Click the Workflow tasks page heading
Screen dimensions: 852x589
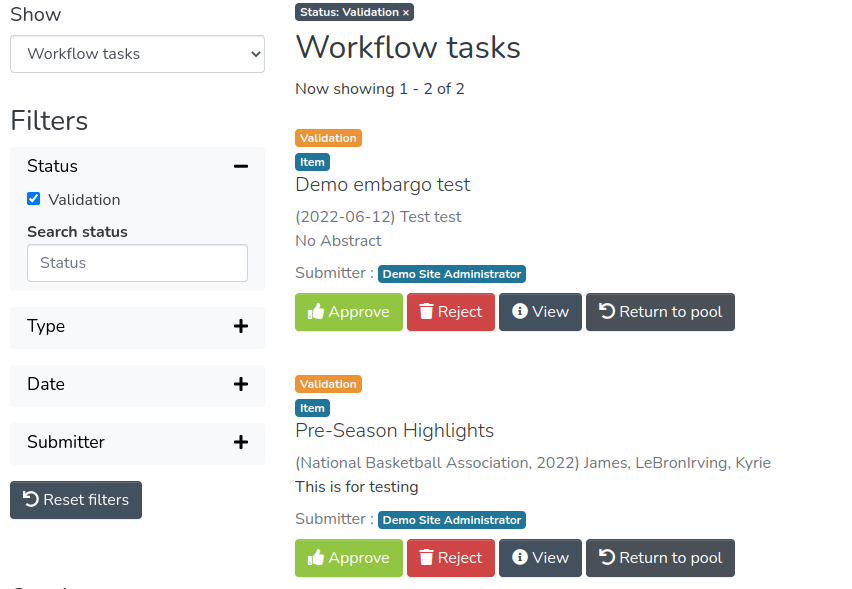408,47
